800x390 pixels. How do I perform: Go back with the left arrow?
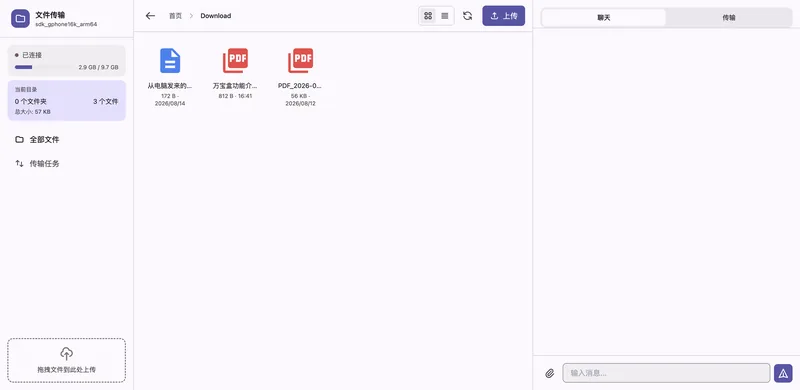coord(150,16)
